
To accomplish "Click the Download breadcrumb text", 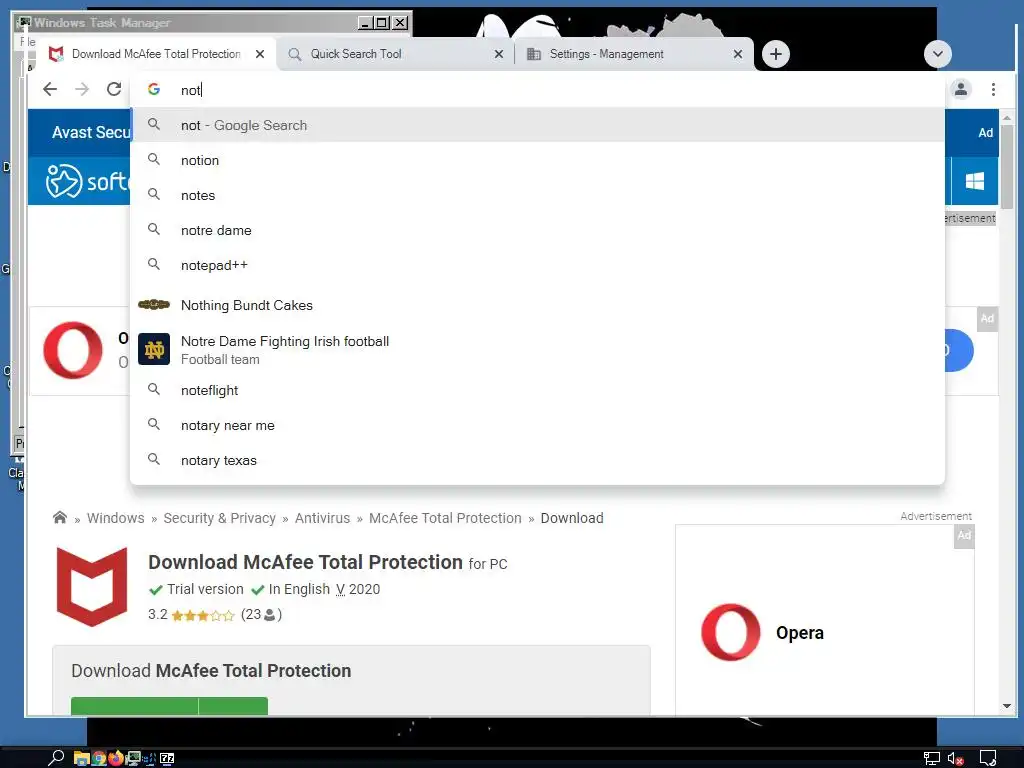I will 572,518.
